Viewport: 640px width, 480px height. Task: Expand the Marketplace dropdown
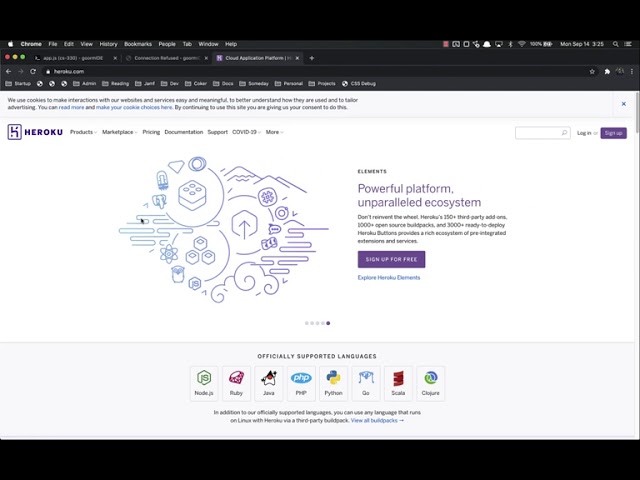tap(120, 132)
